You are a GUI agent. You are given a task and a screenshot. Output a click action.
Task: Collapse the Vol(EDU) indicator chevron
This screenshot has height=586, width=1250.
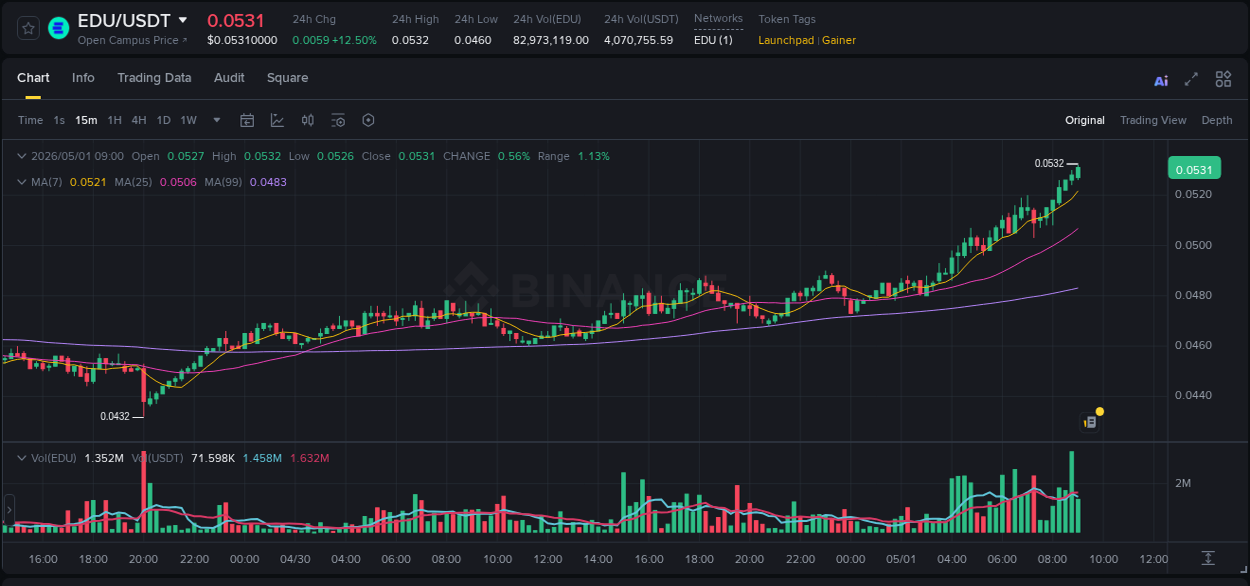coord(21,458)
